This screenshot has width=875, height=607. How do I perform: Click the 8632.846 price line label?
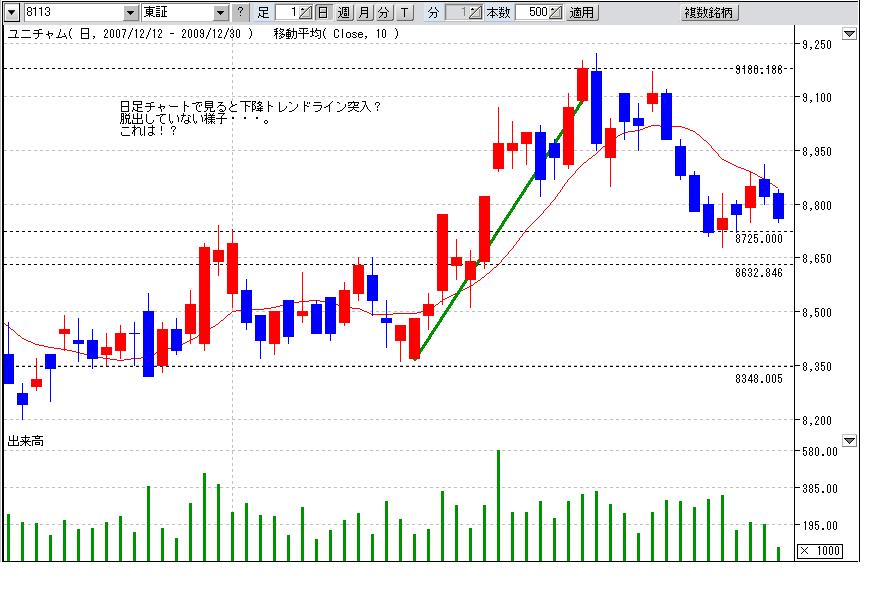[x=759, y=272]
